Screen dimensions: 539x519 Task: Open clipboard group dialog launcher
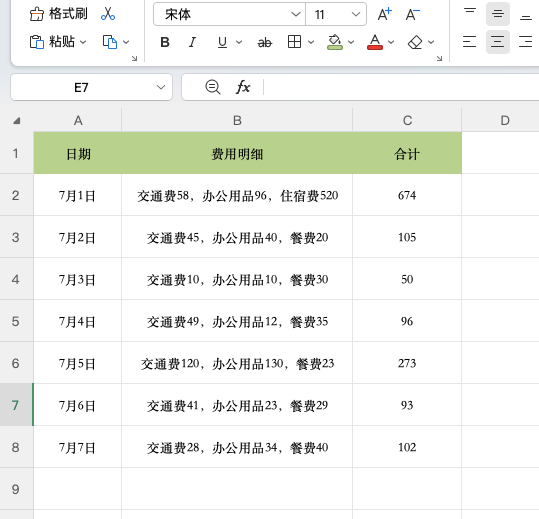(x=134, y=58)
